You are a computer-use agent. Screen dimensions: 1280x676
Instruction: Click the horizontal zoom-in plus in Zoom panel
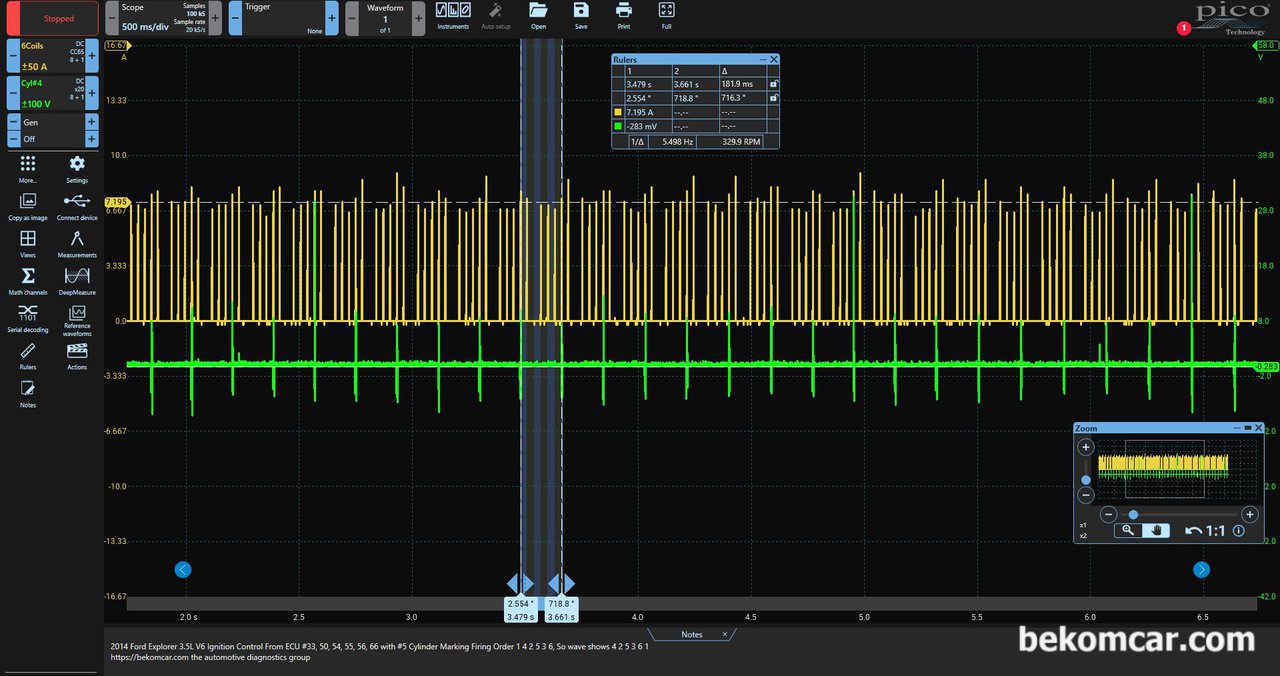(x=1249, y=514)
